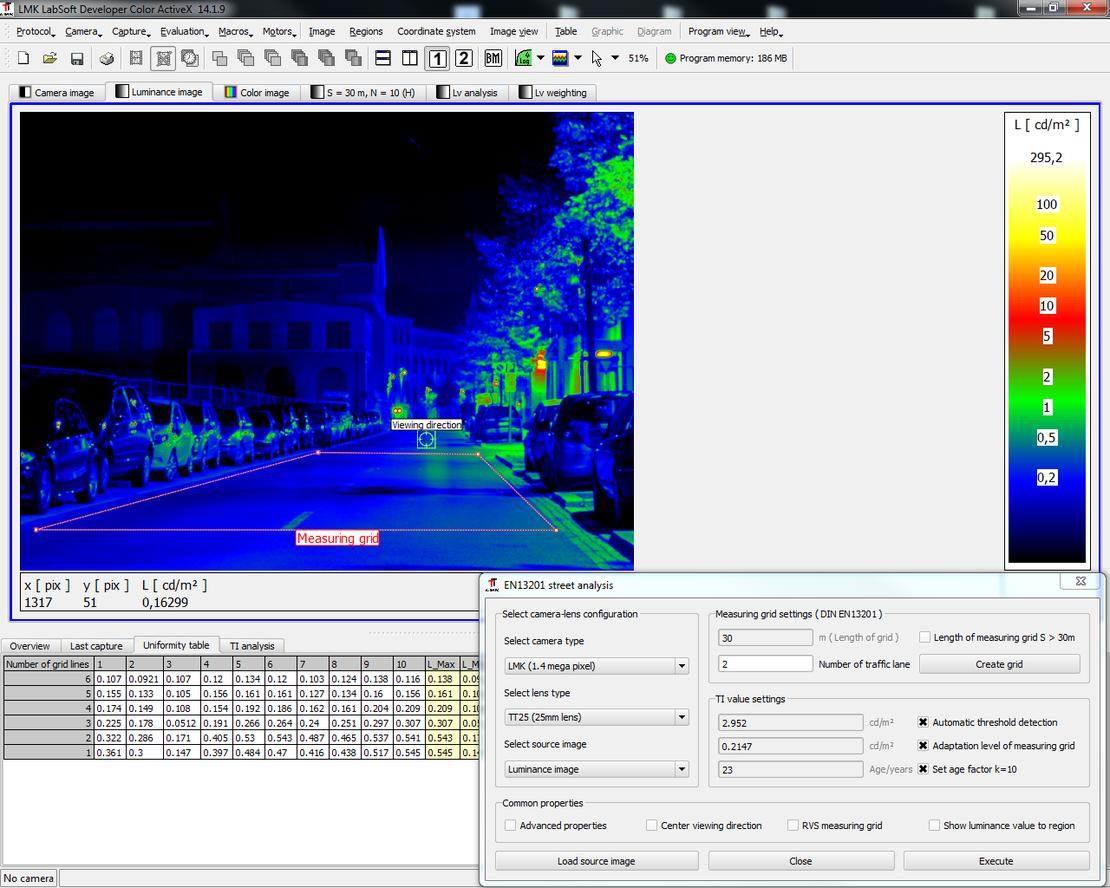1110x888 pixels.
Task: Open the camera type dropdown LMK (1.4 mega pixel)
Action: 597,666
